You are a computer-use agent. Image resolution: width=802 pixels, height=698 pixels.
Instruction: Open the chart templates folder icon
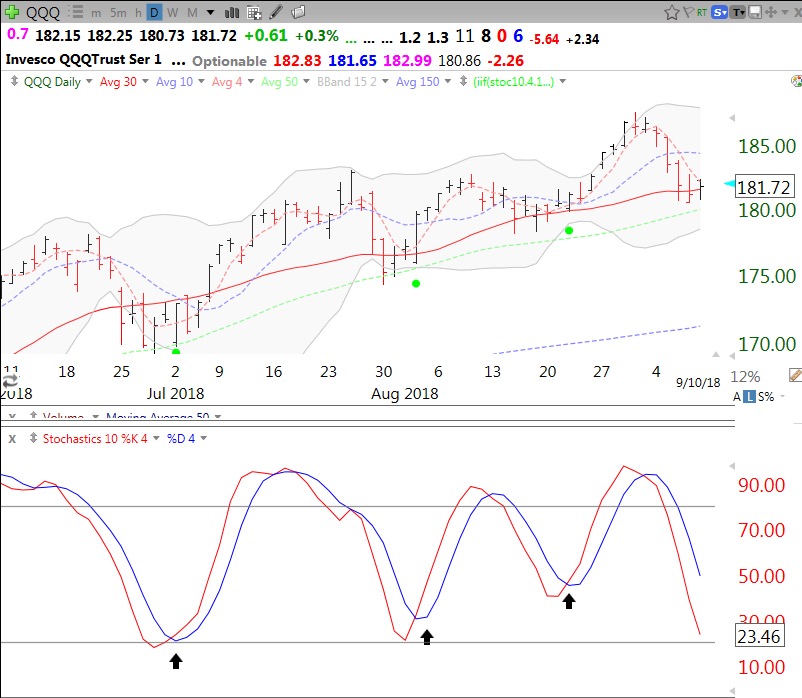298,12
